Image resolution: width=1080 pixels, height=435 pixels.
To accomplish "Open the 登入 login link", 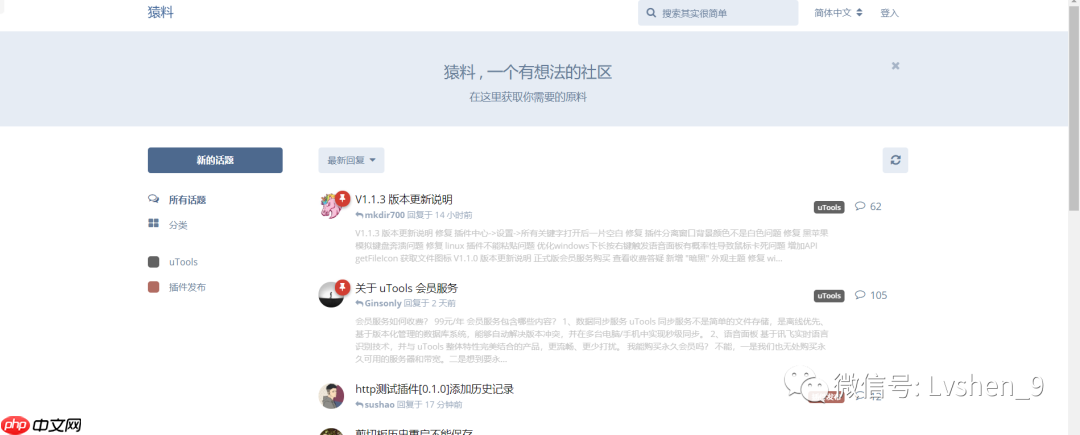I will pos(889,13).
